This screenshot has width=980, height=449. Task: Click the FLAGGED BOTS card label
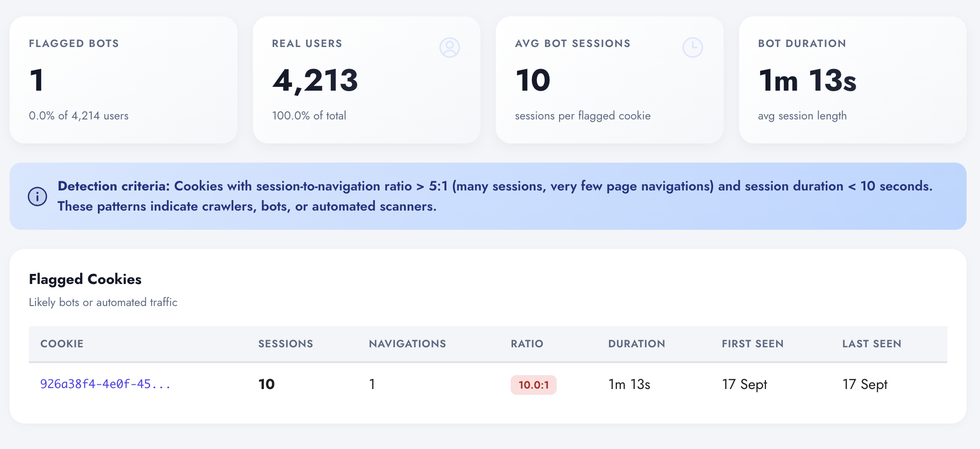(74, 44)
